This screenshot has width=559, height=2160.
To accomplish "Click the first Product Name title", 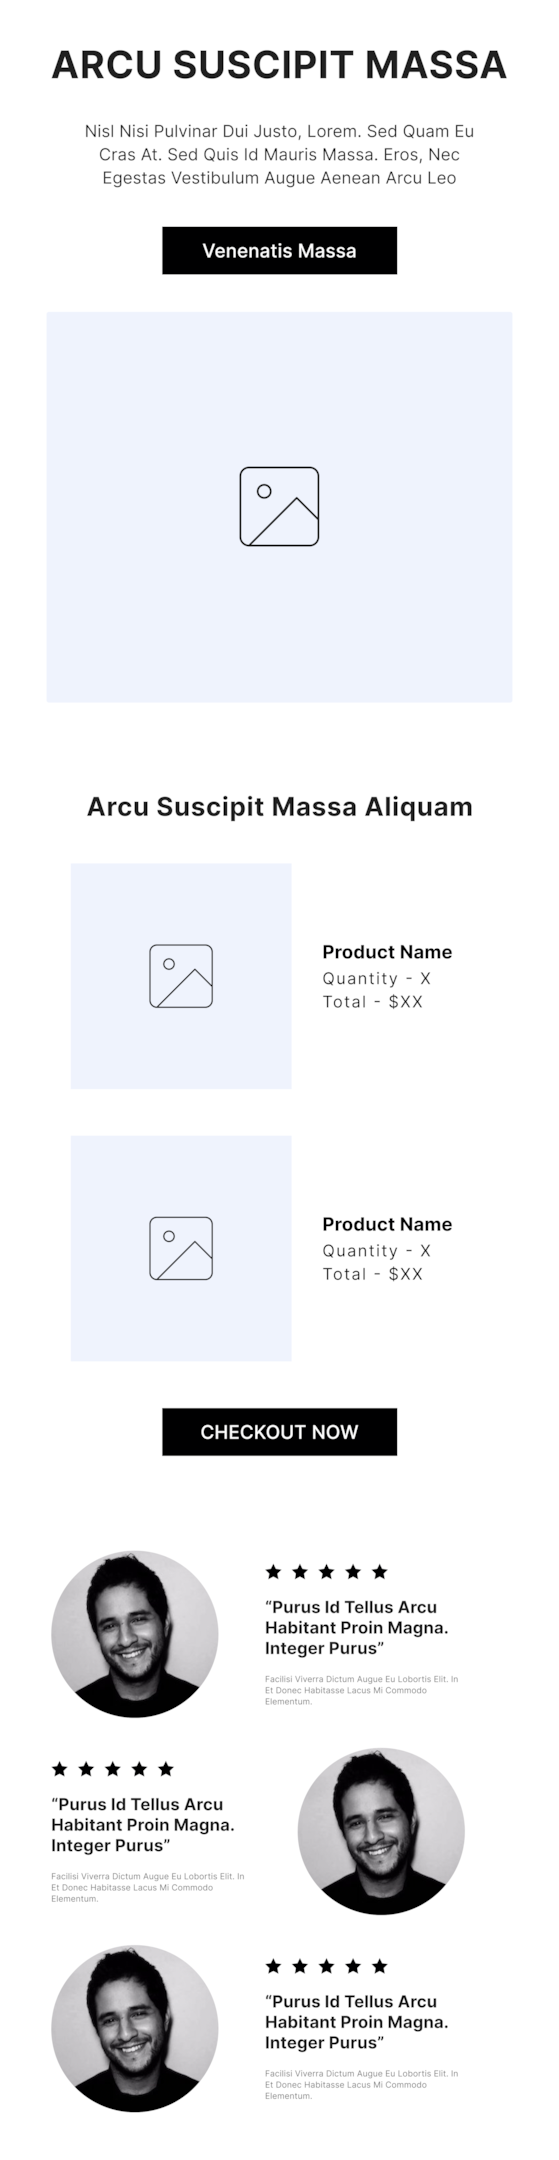I will tap(387, 952).
